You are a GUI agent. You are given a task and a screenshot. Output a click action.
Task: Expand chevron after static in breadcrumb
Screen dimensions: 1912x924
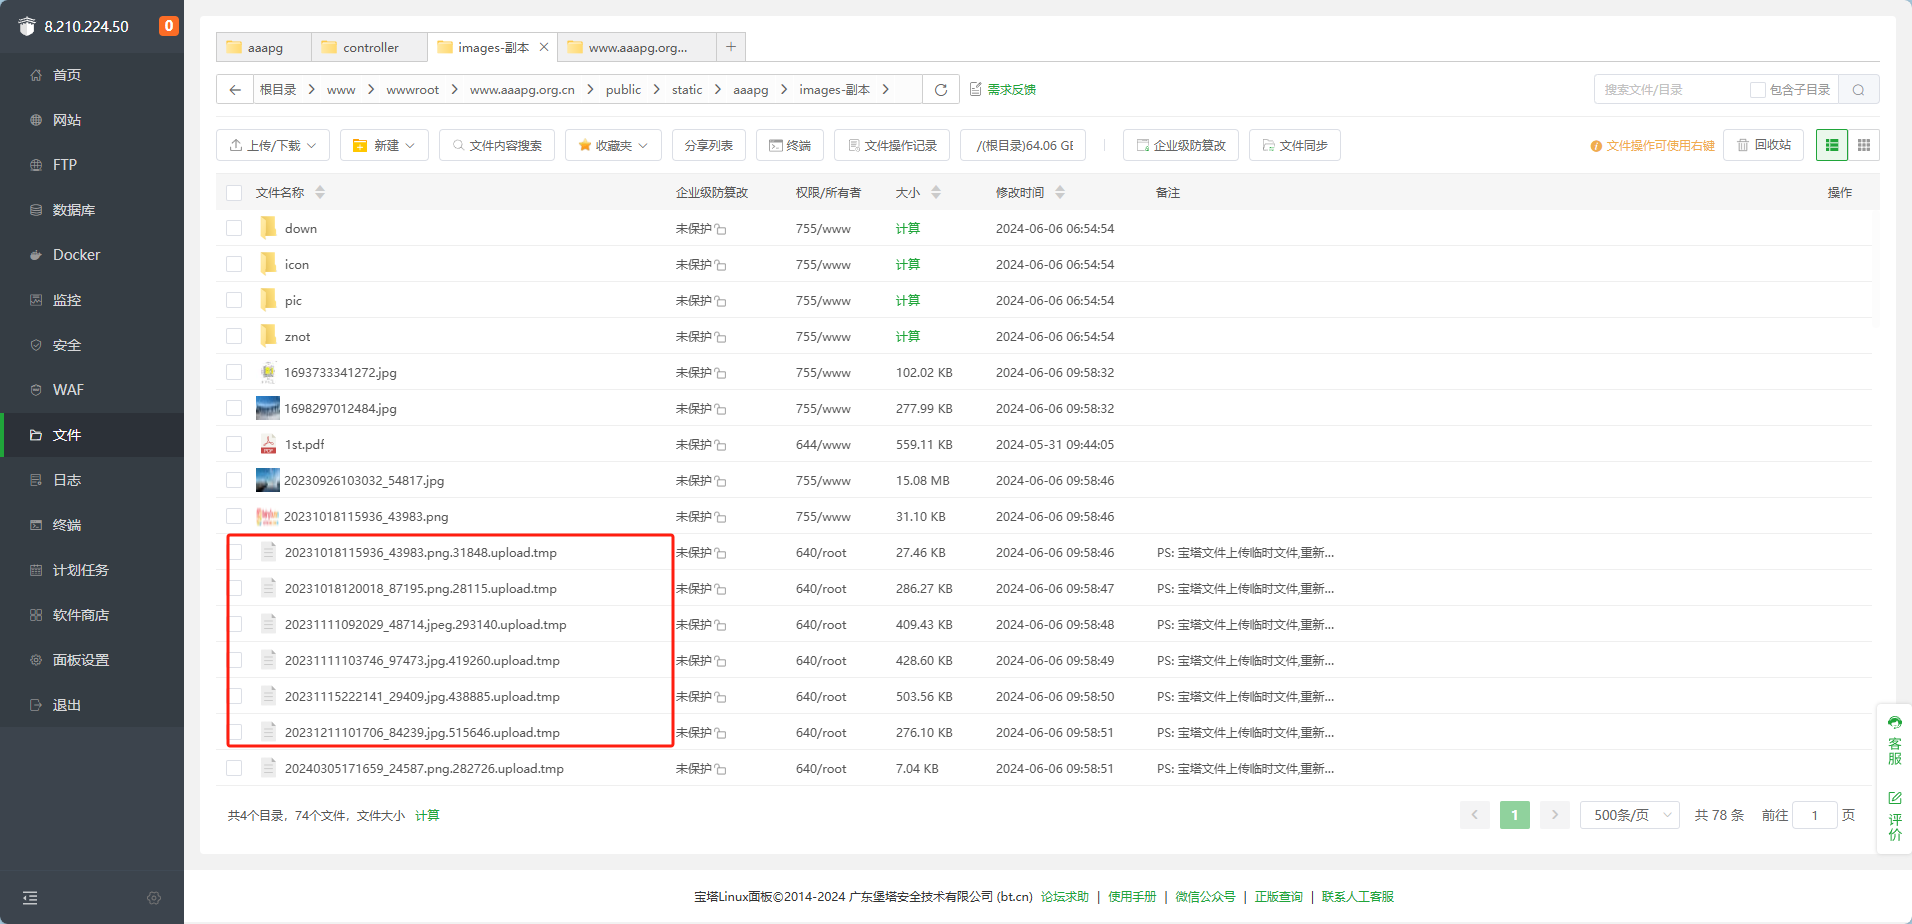coord(717,90)
